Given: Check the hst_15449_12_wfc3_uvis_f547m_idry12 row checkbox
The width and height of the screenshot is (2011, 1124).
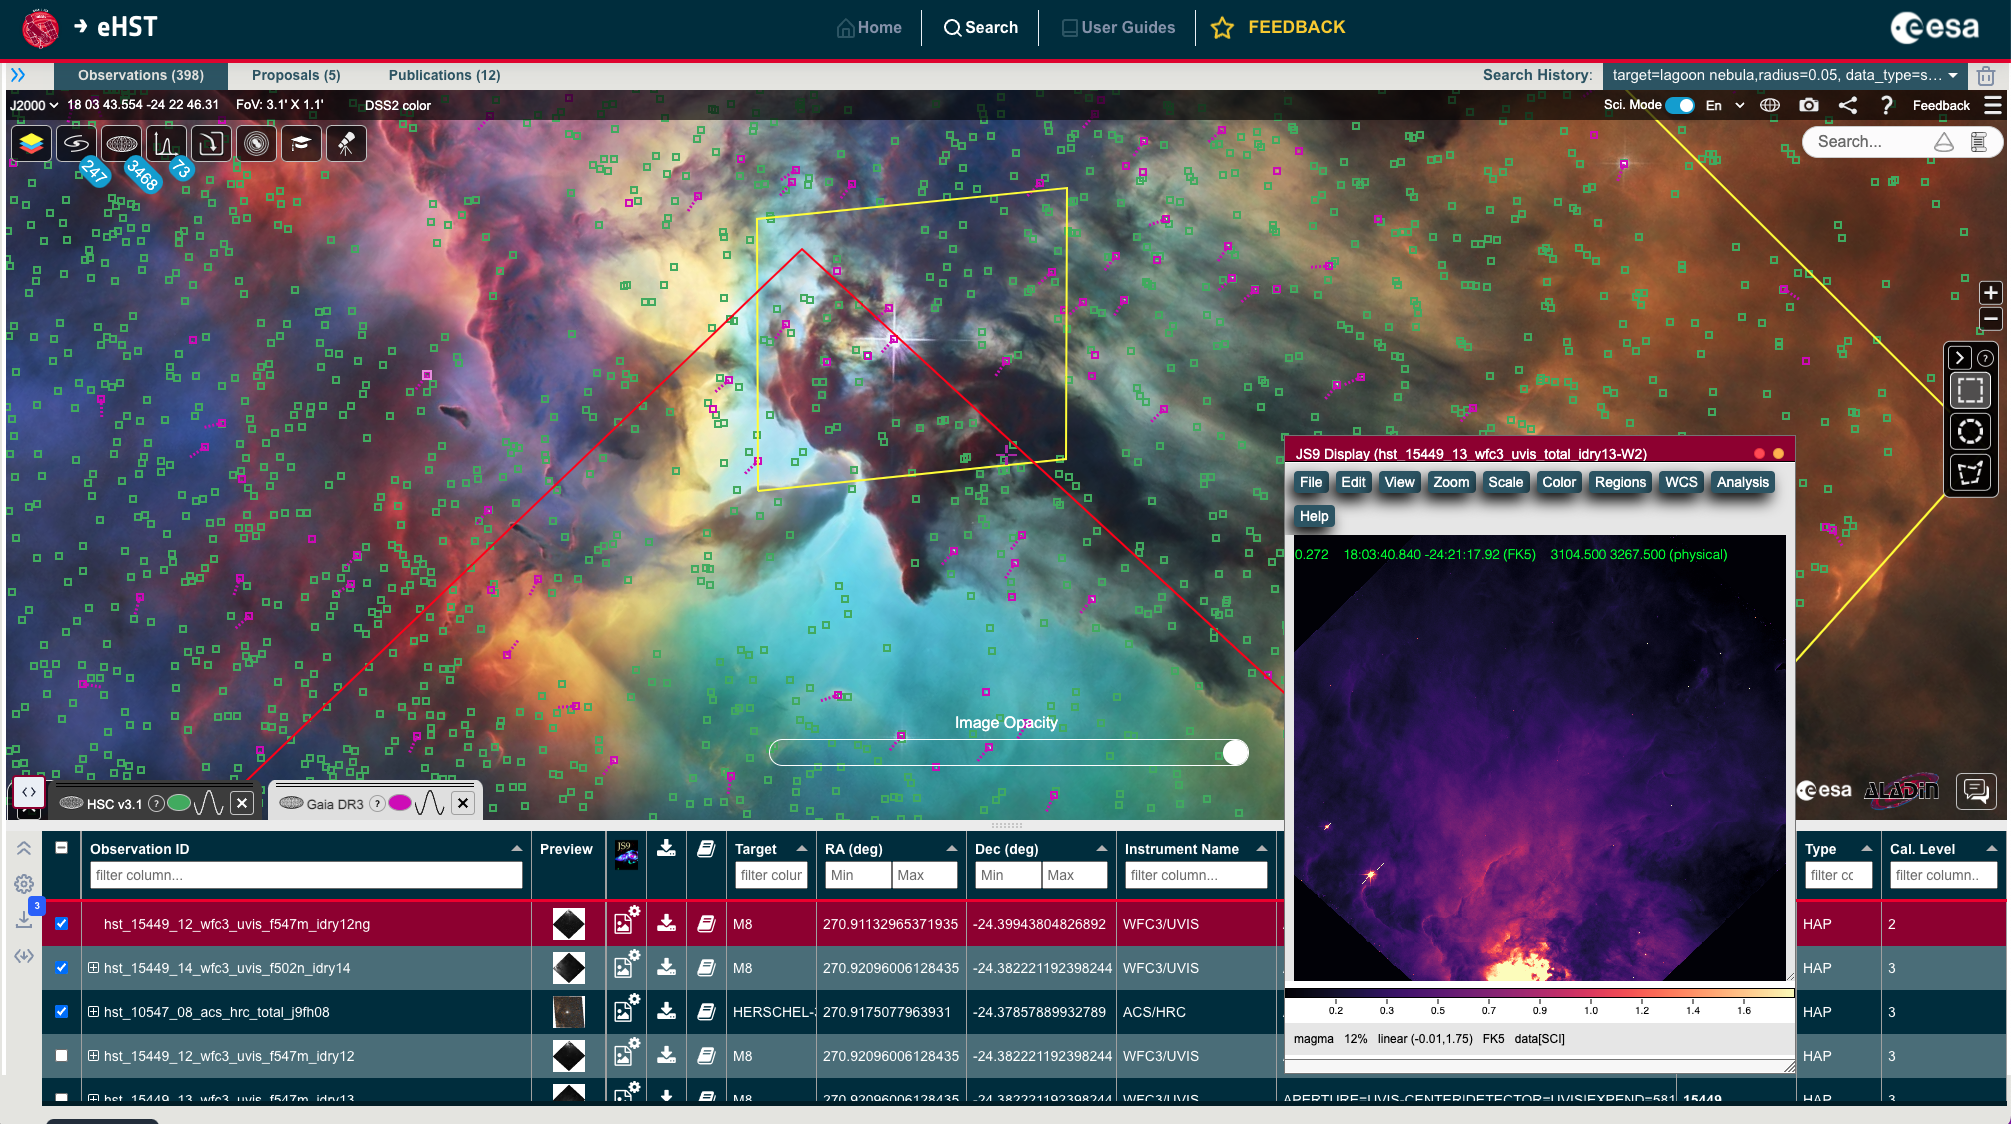Looking at the screenshot, I should tap(62, 1055).
